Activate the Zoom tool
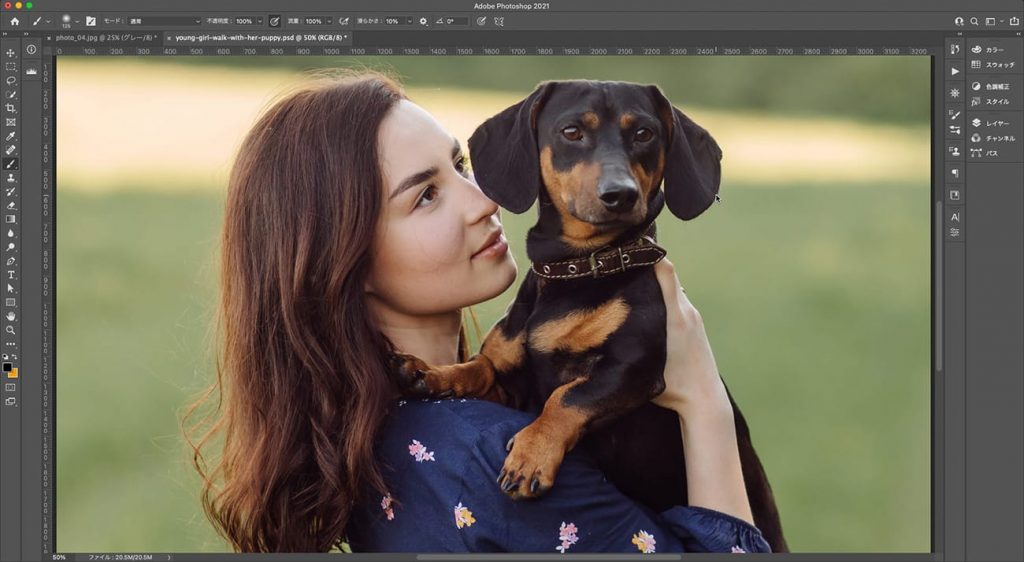Viewport: 1024px width, 562px height. coord(11,329)
